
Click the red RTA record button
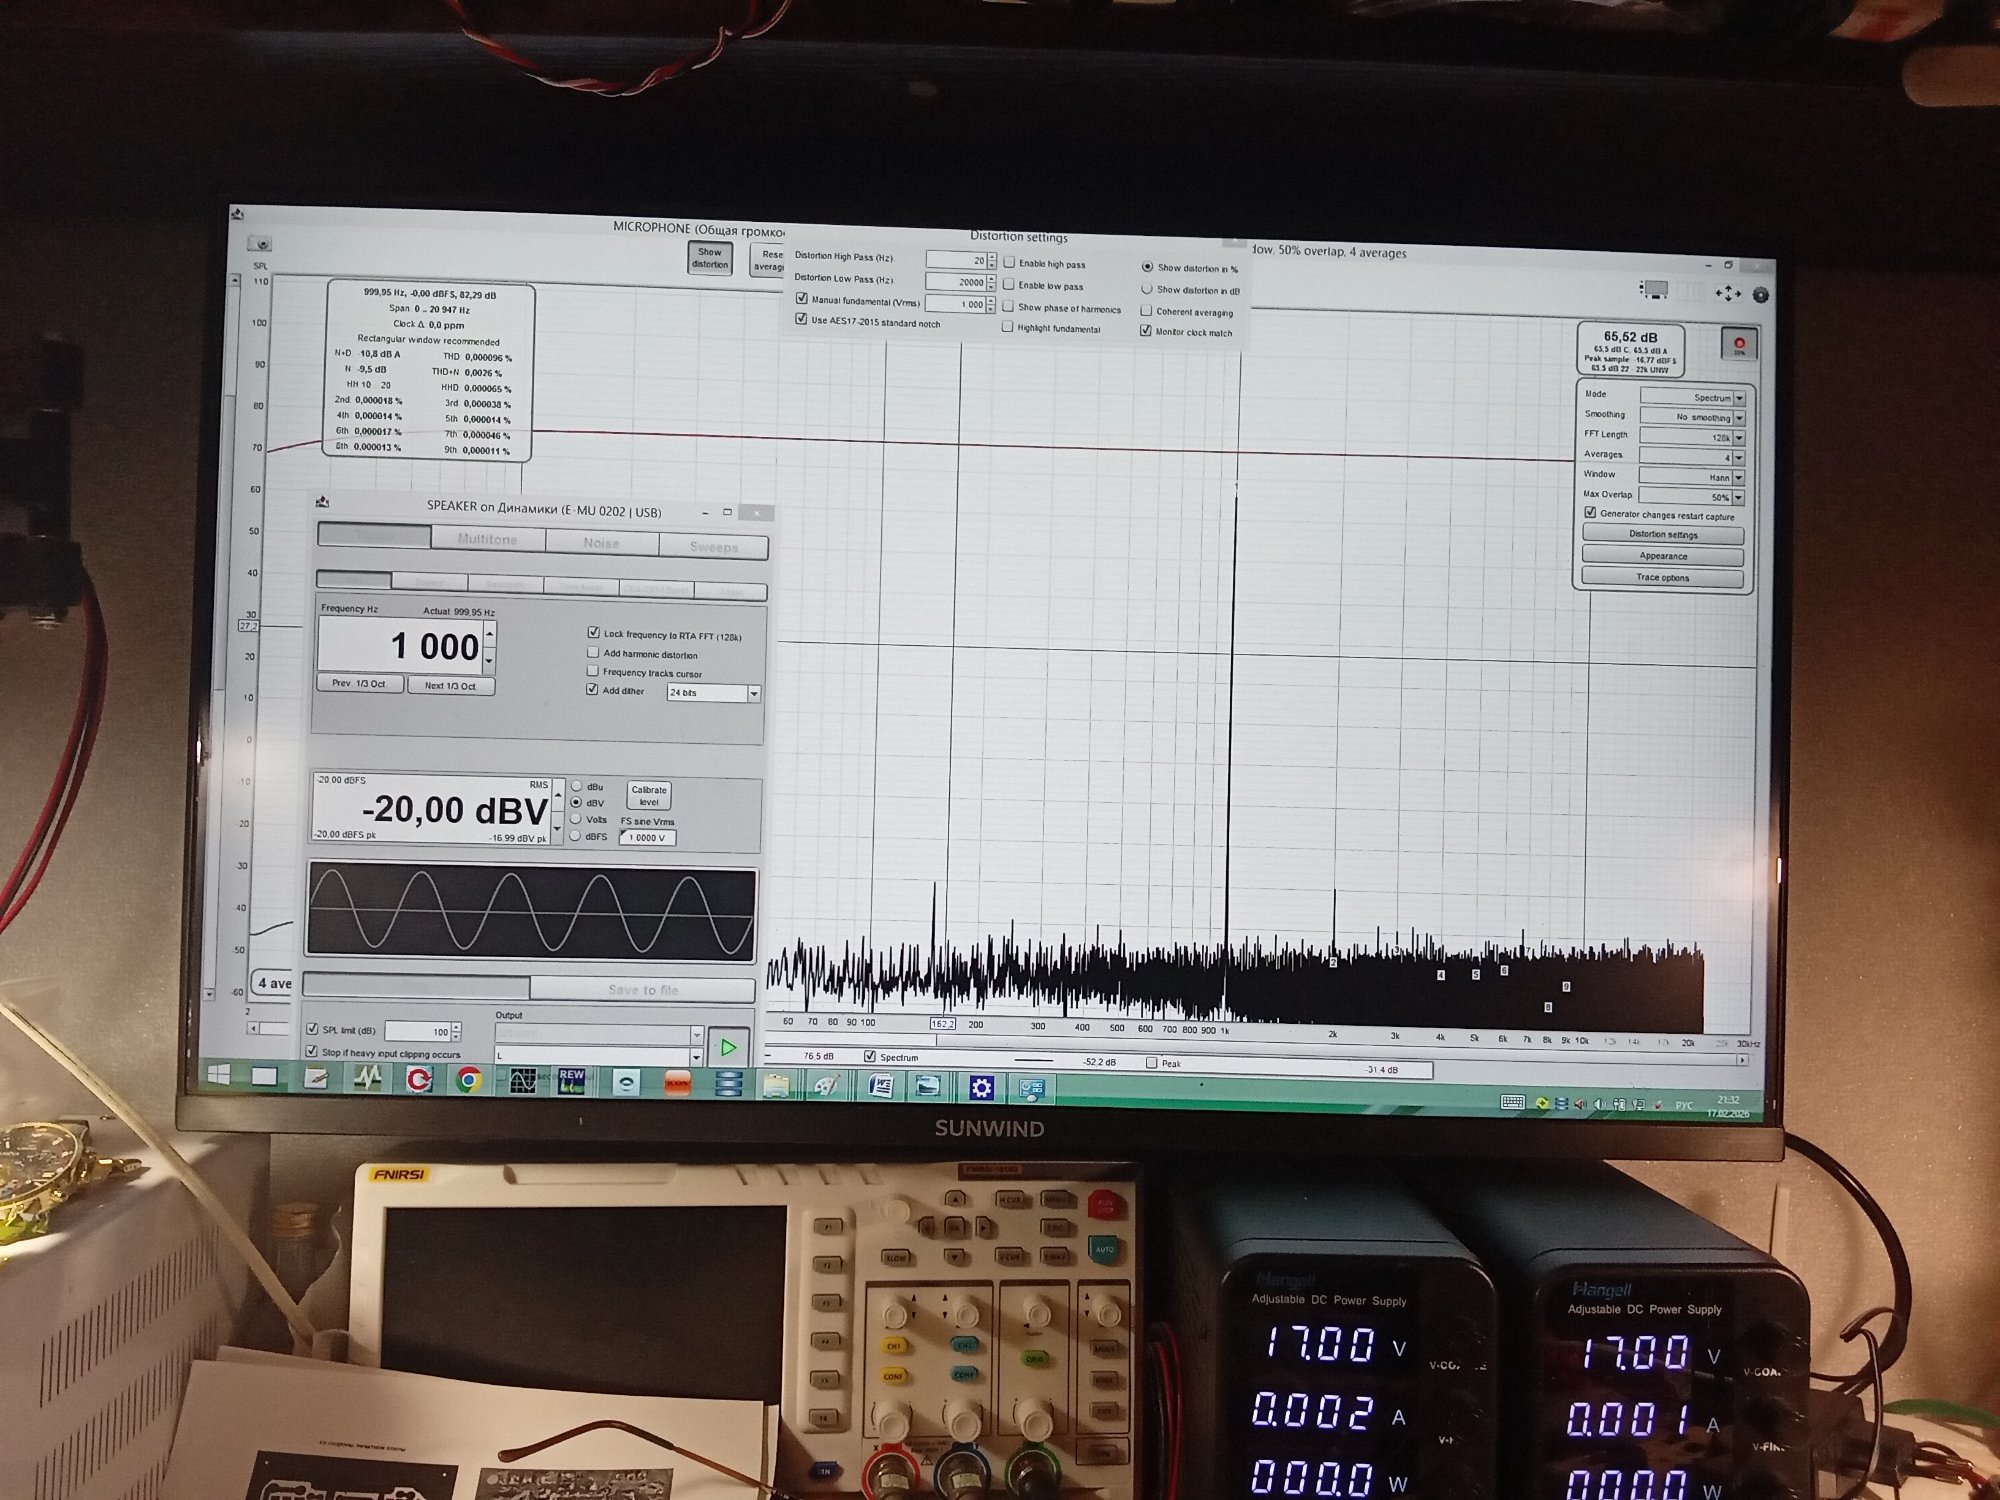[1739, 345]
